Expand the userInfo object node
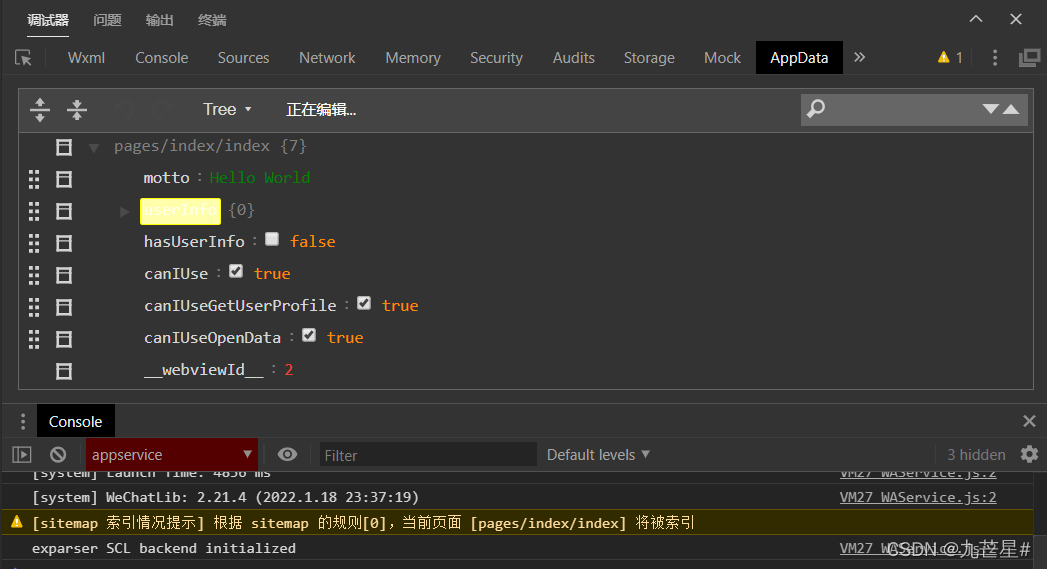The height and width of the screenshot is (569, 1047). point(124,212)
